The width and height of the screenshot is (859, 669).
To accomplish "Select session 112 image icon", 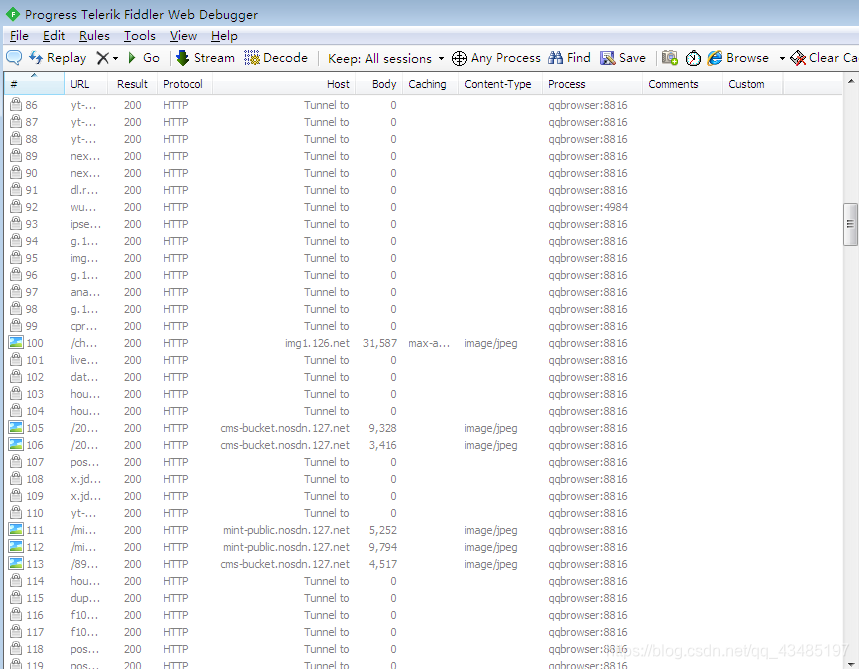I will [16, 546].
